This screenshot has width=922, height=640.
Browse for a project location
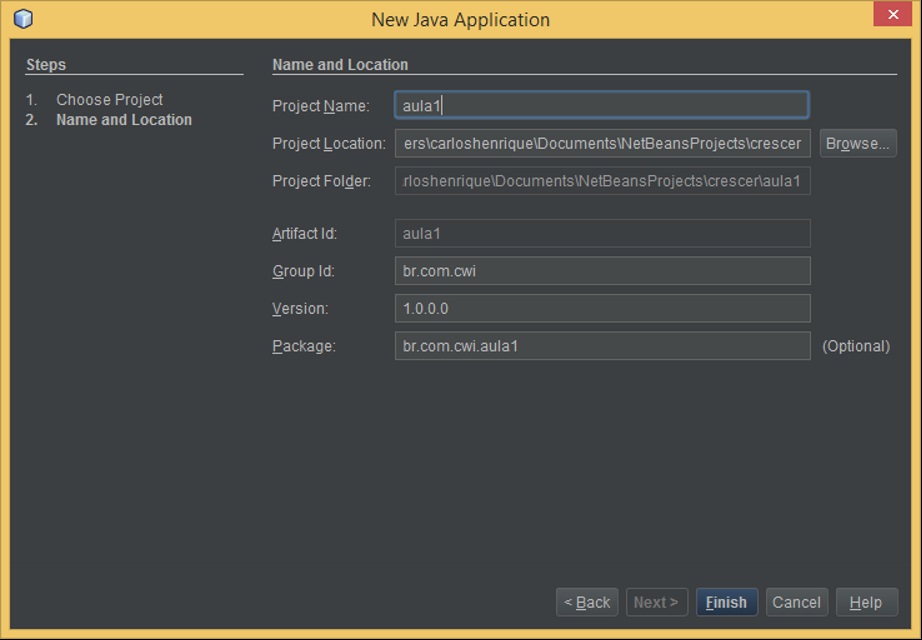click(x=858, y=144)
